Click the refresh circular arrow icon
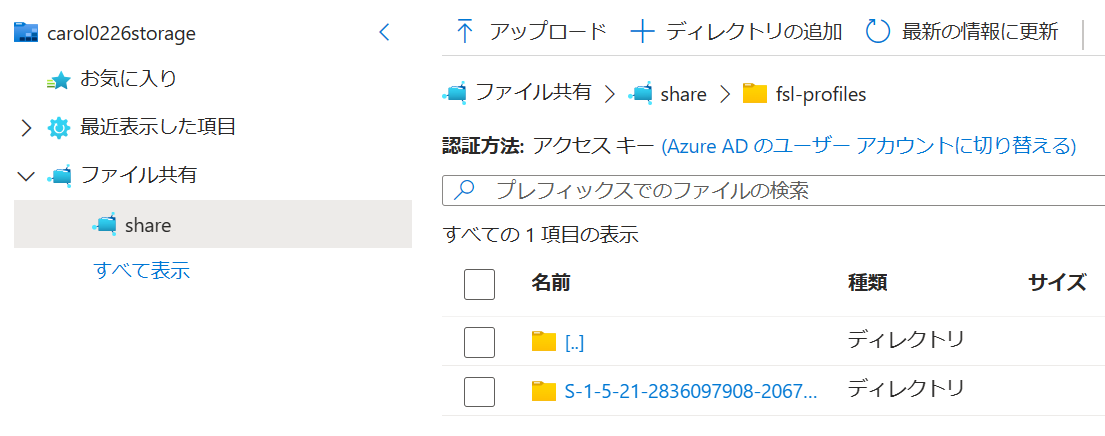Viewport: 1105px width, 436px height. [877, 31]
